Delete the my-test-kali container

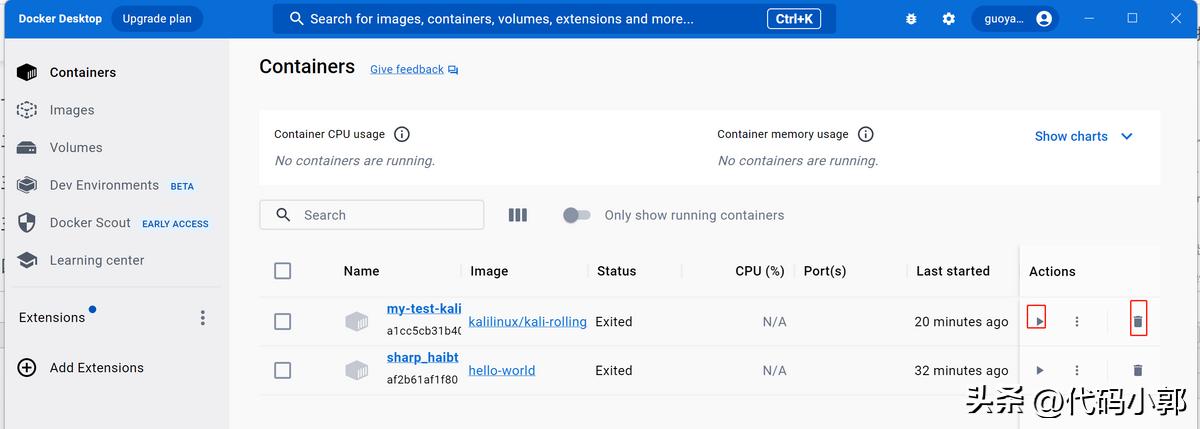pos(1137,321)
